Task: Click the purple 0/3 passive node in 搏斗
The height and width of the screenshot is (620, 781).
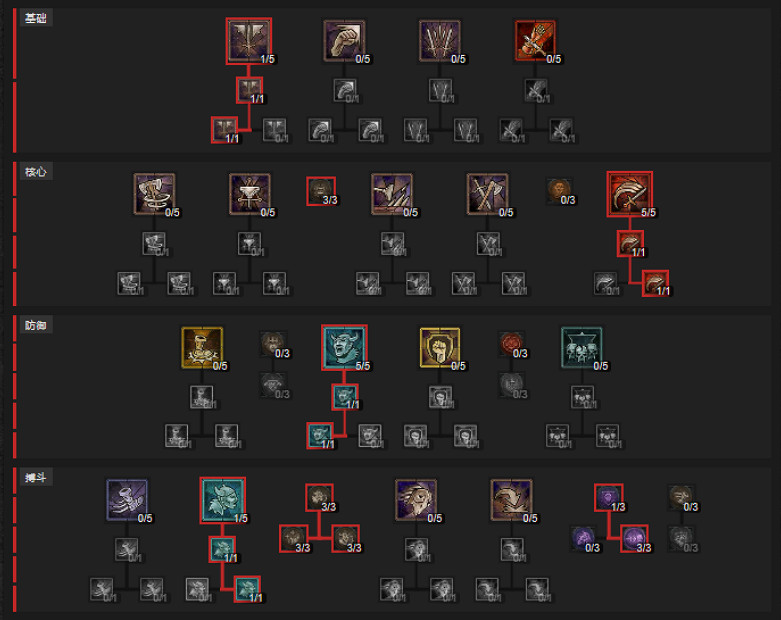Action: click(583, 538)
